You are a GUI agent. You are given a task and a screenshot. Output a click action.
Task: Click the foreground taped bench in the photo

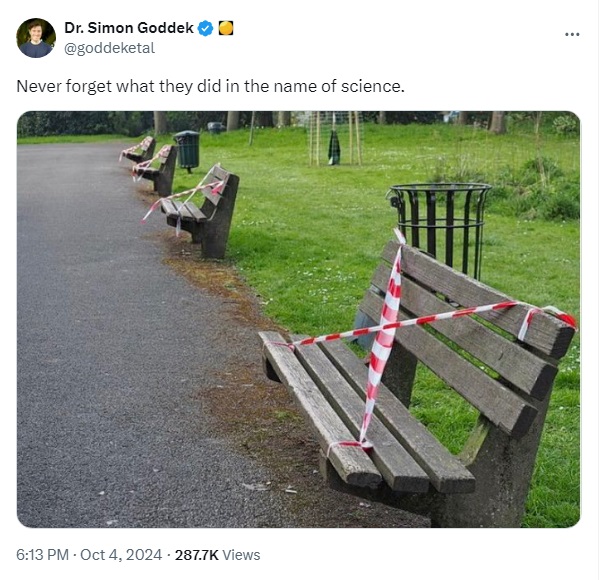coord(419,385)
